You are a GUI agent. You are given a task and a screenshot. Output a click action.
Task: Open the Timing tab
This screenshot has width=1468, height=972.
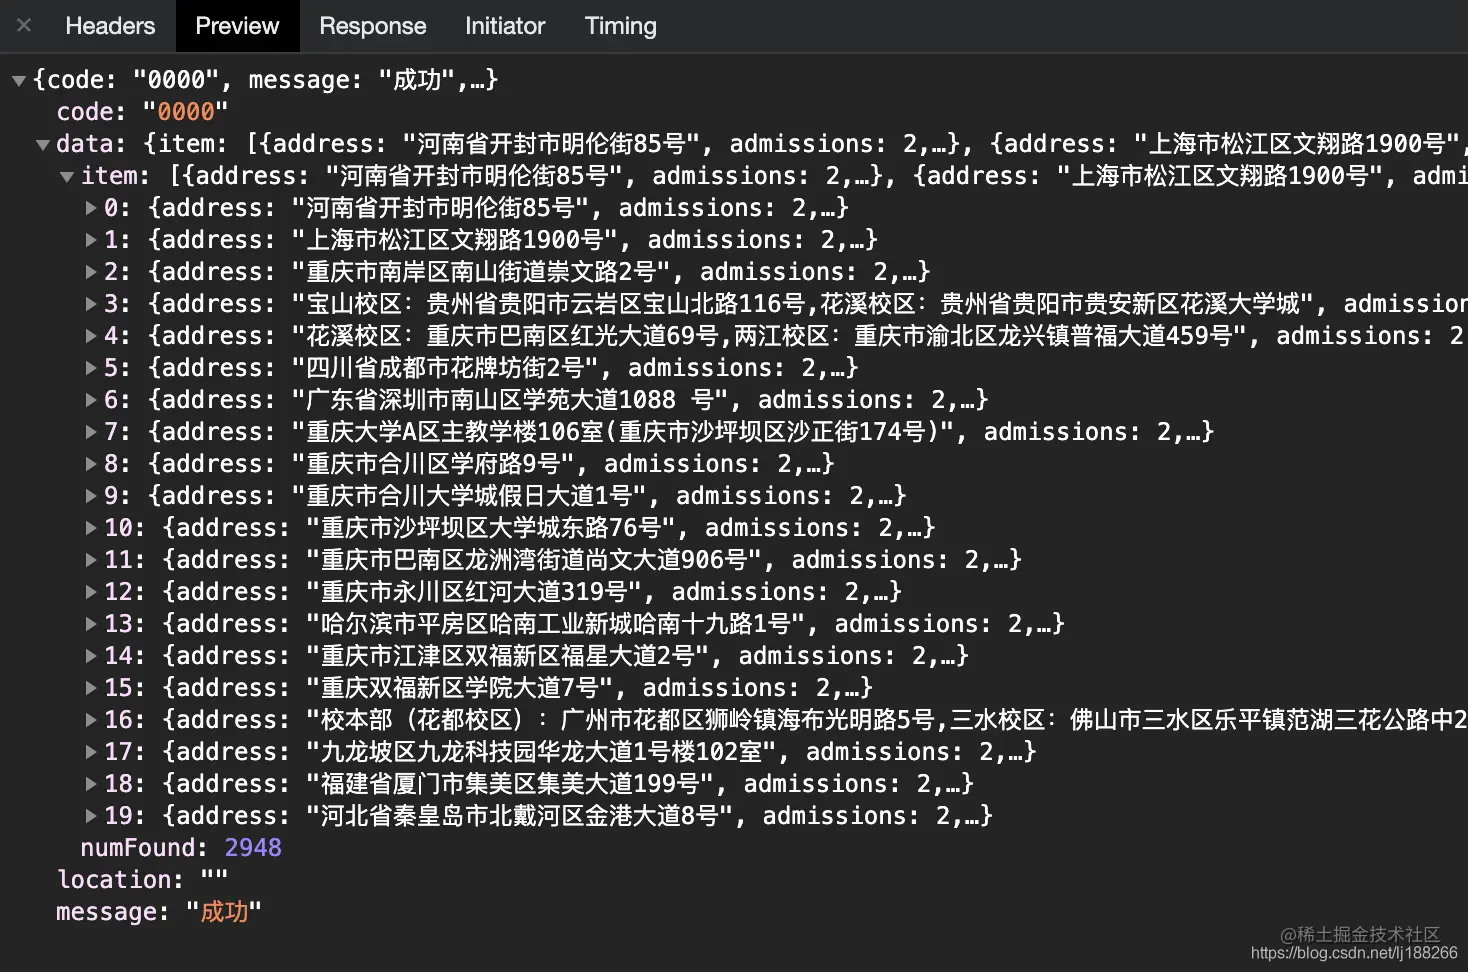pyautogui.click(x=620, y=26)
